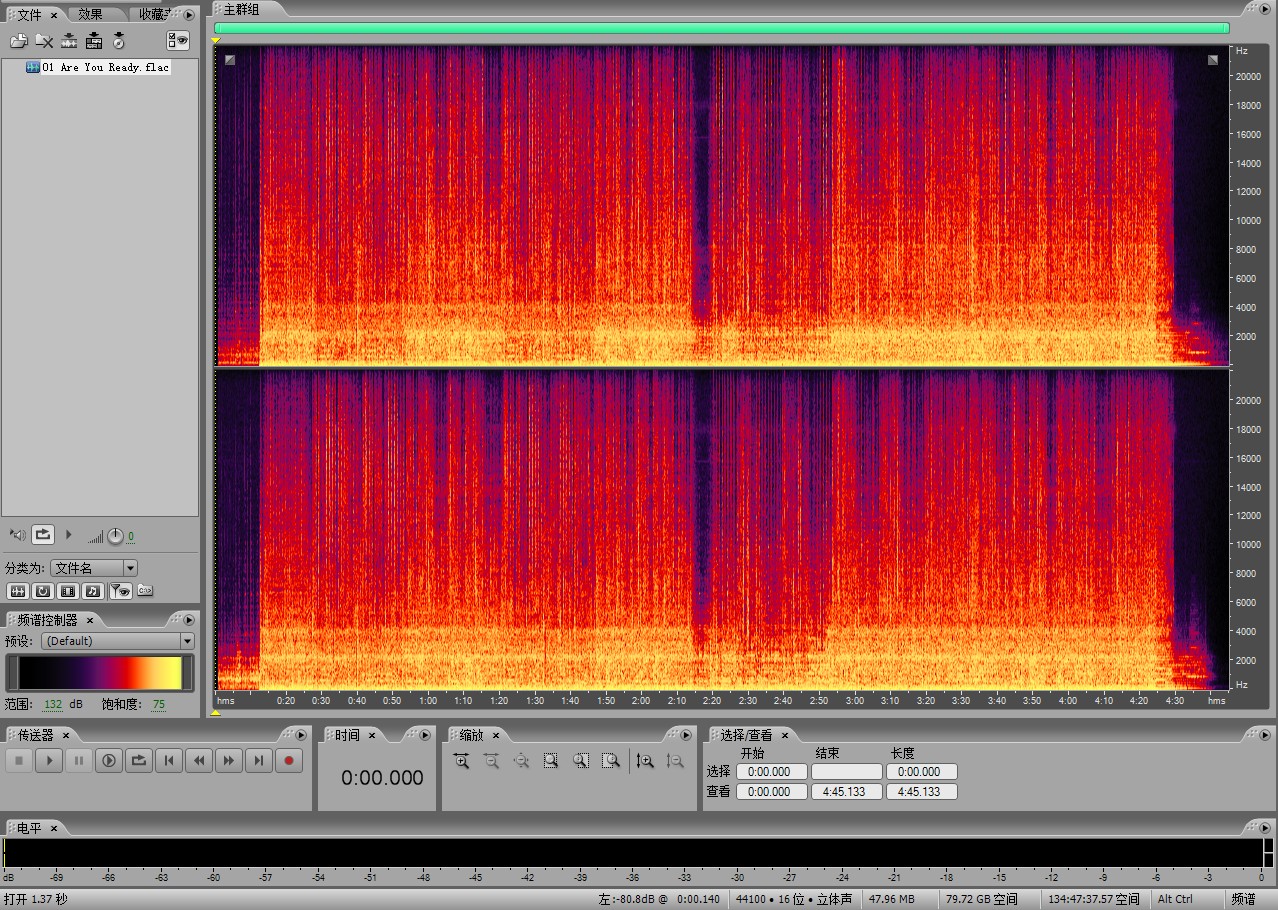The image size is (1278, 910).
Task: Click Zoom Out Full Both Axes icon
Action: (x=521, y=761)
